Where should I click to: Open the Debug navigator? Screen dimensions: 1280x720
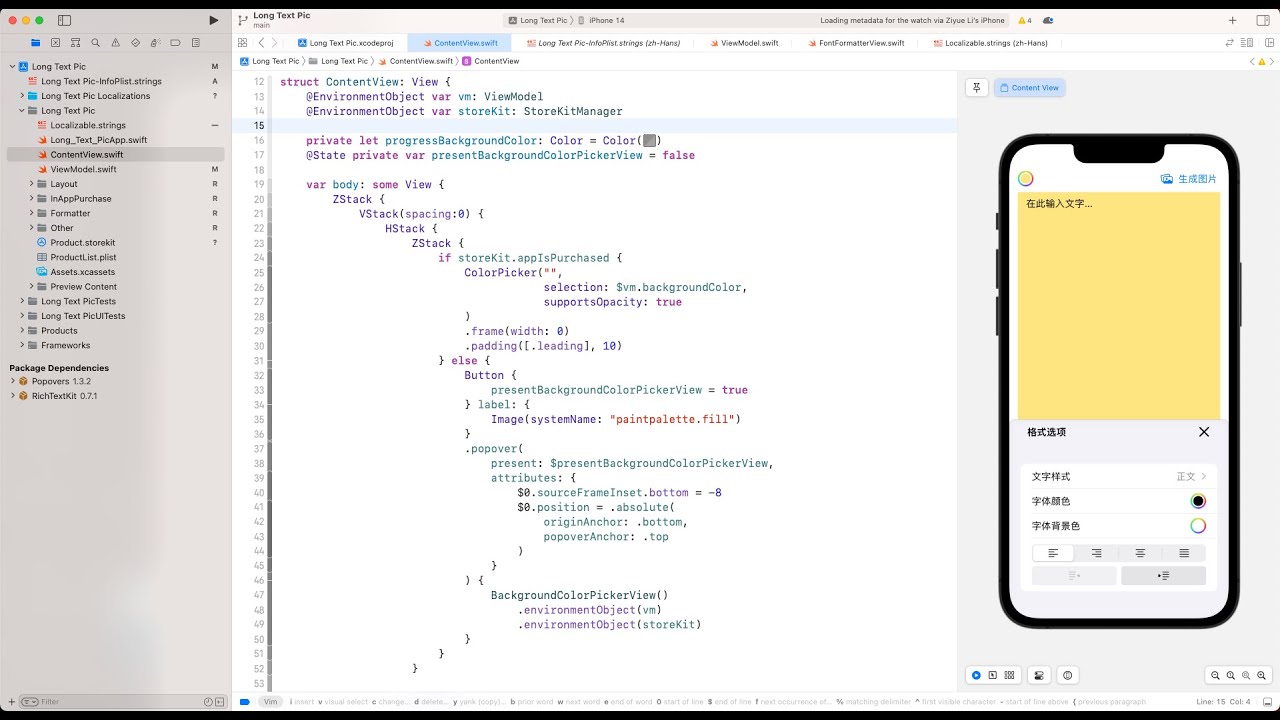[x=155, y=43]
